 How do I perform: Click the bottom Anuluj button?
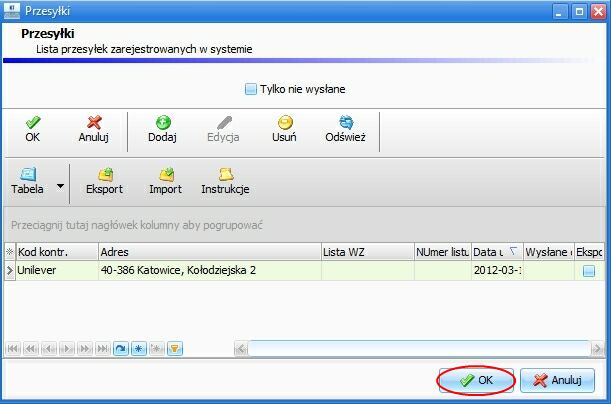pos(557,380)
